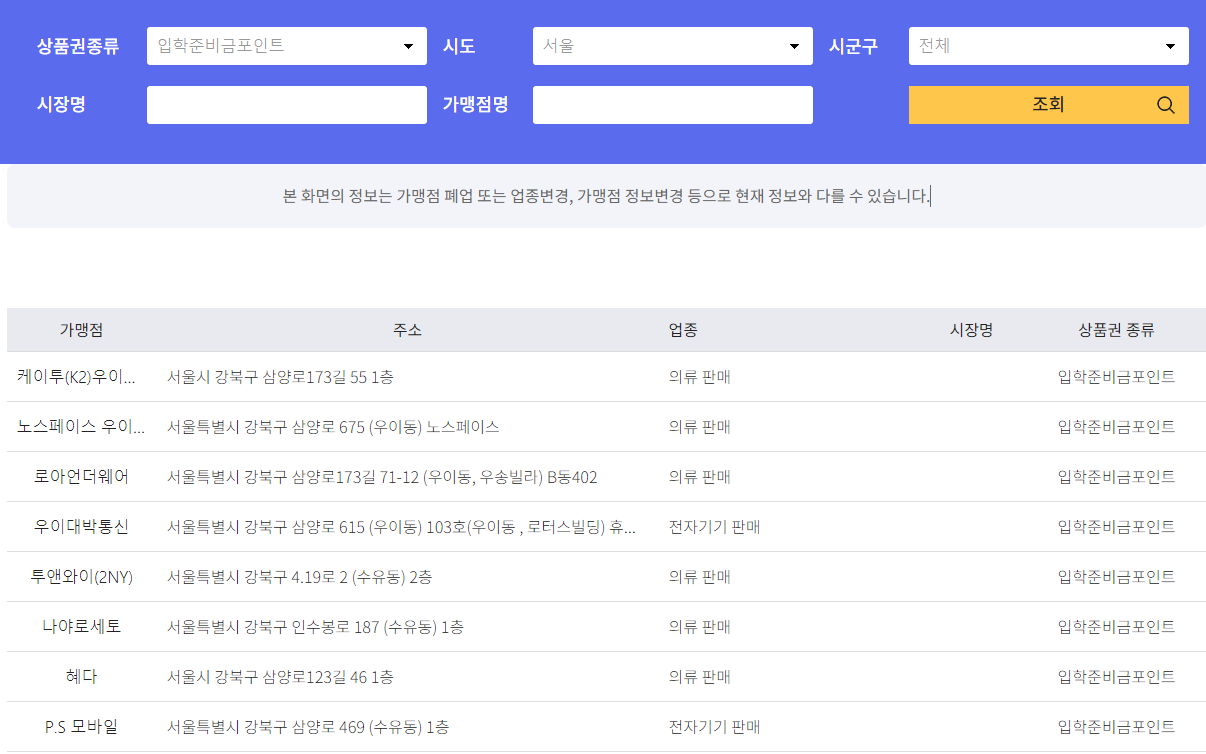Click inside the 가맹점명 input field
This screenshot has height=754, width=1206.
pos(672,104)
